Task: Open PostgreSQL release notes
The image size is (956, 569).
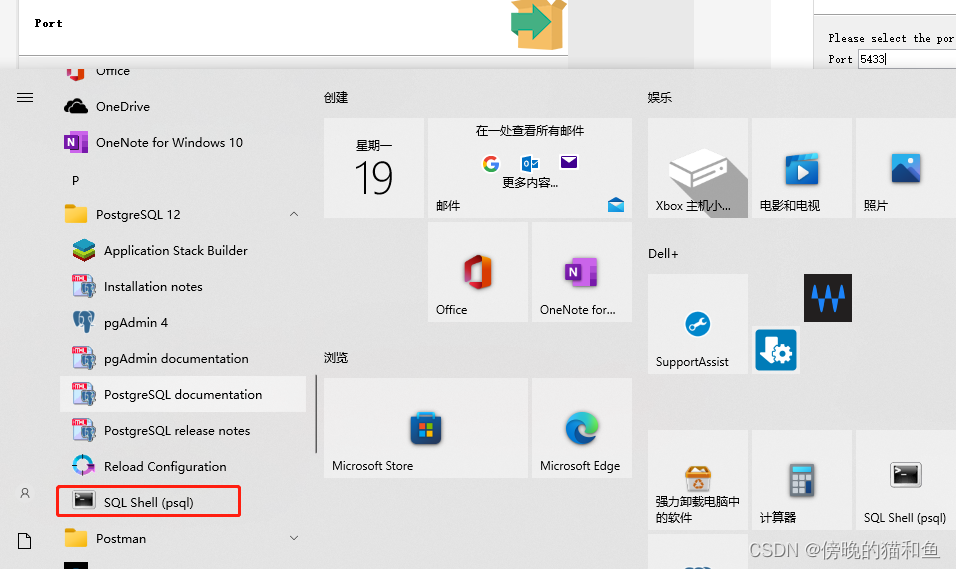Action: pos(183,431)
